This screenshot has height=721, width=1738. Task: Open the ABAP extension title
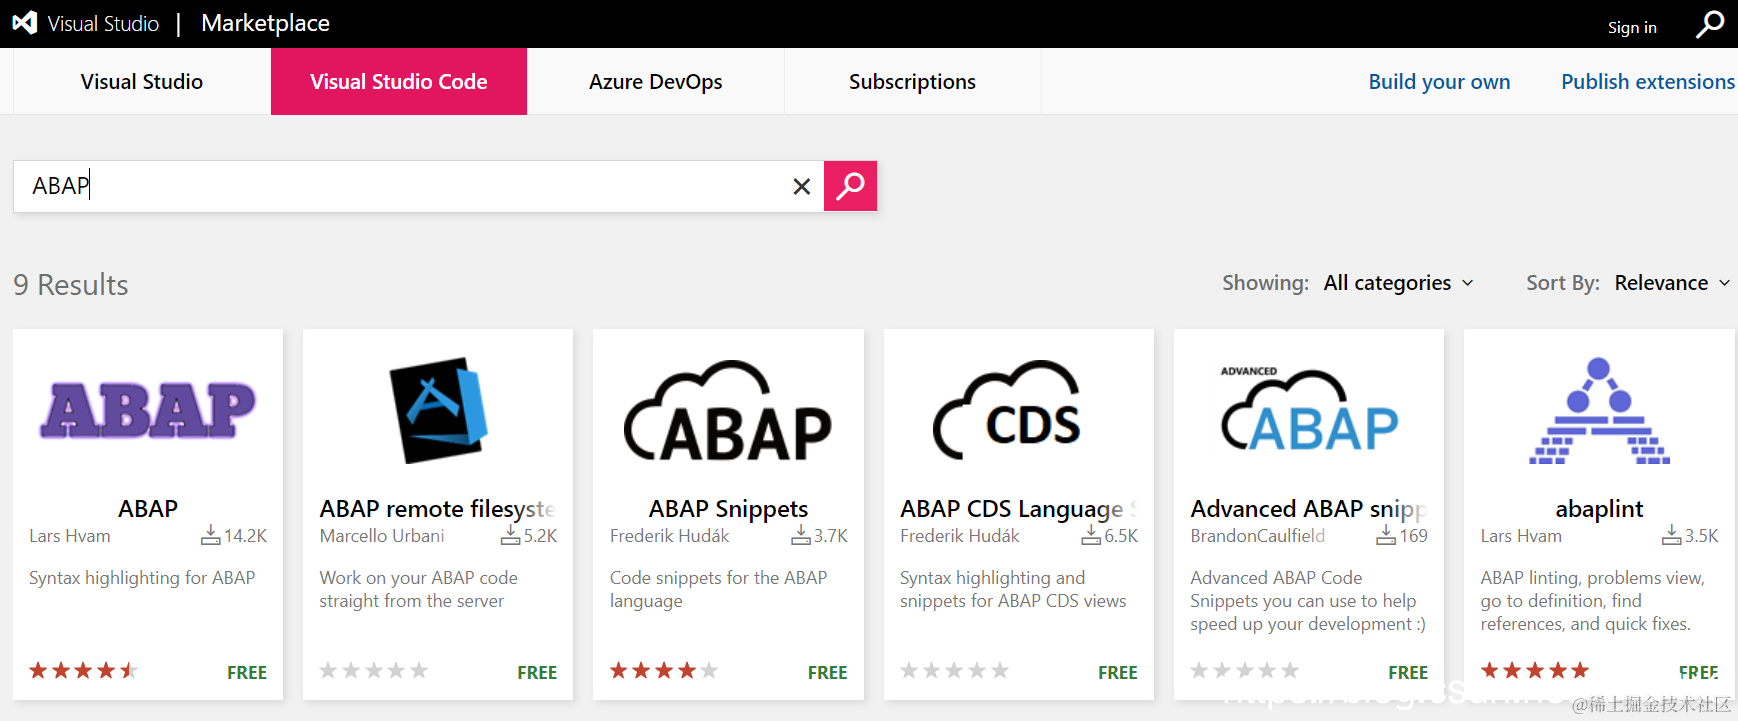point(148,508)
